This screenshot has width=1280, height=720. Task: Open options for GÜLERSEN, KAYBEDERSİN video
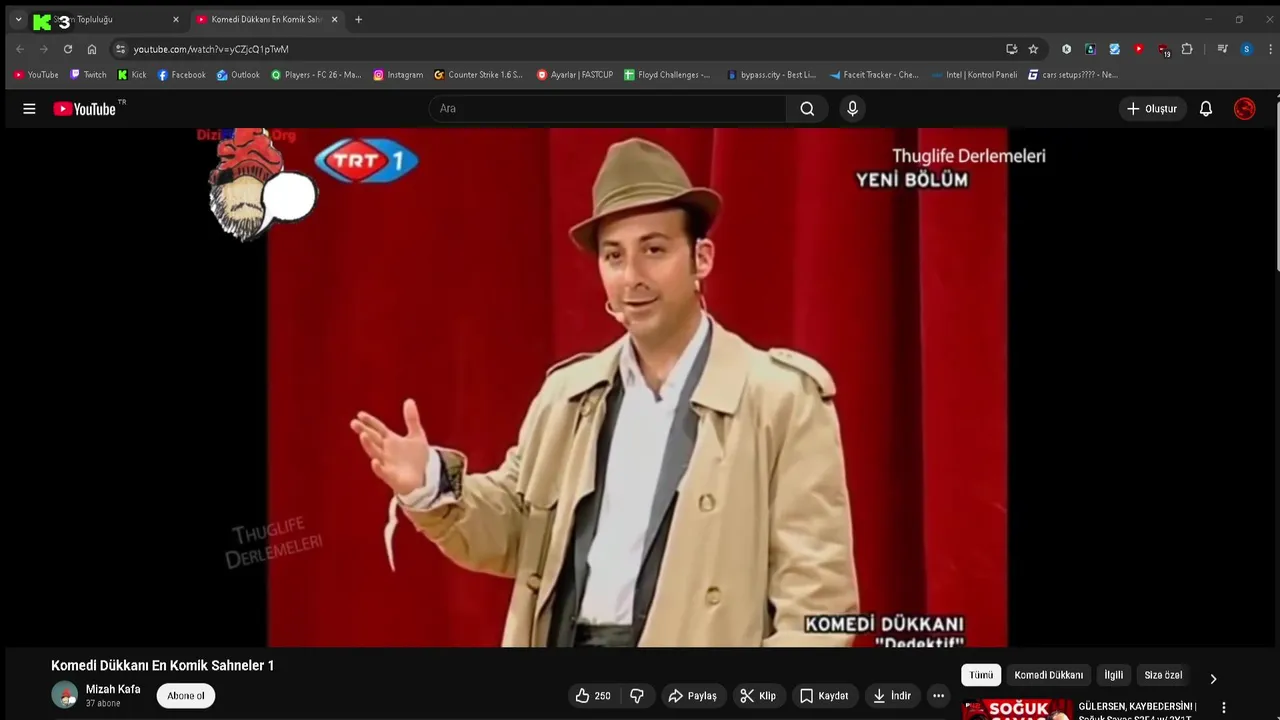click(x=1223, y=708)
